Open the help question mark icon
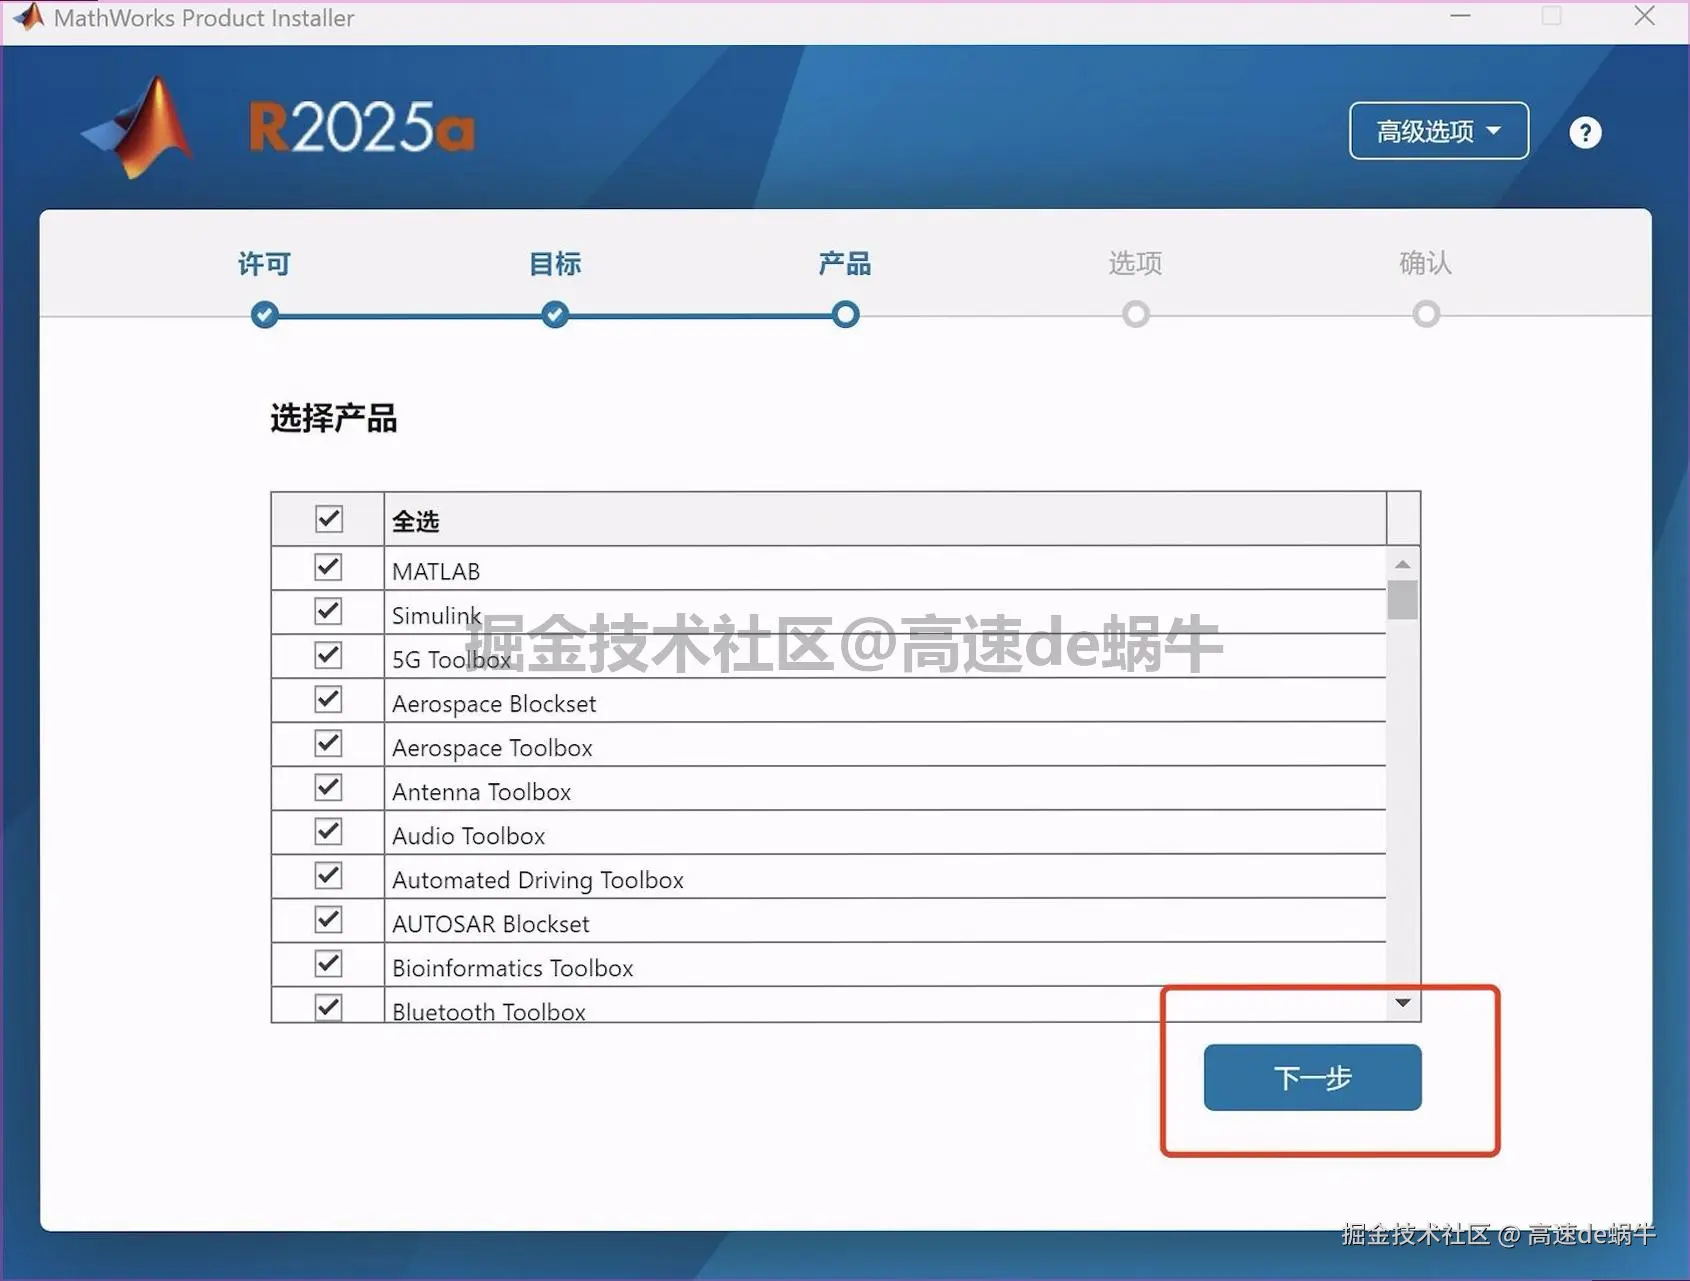 click(1584, 131)
